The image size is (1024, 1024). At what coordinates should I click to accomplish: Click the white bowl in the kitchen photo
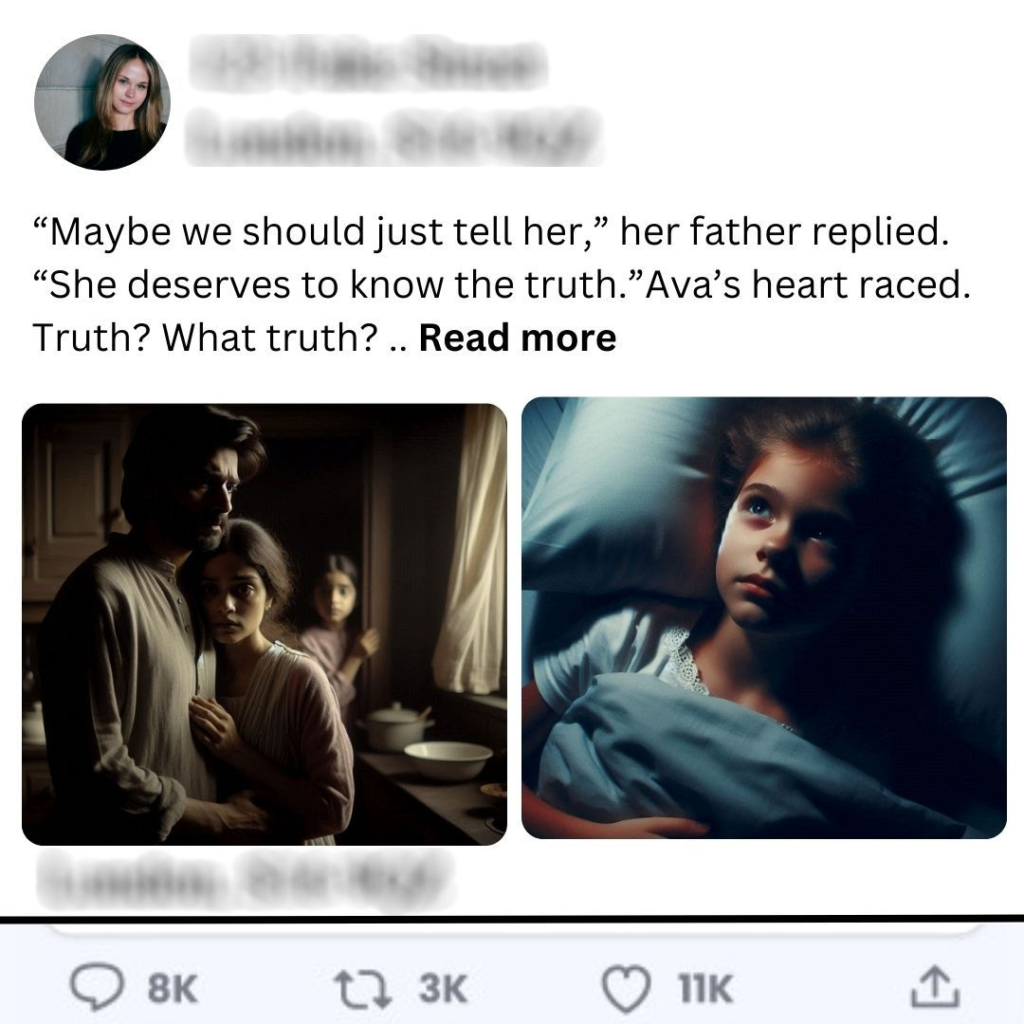(448, 760)
